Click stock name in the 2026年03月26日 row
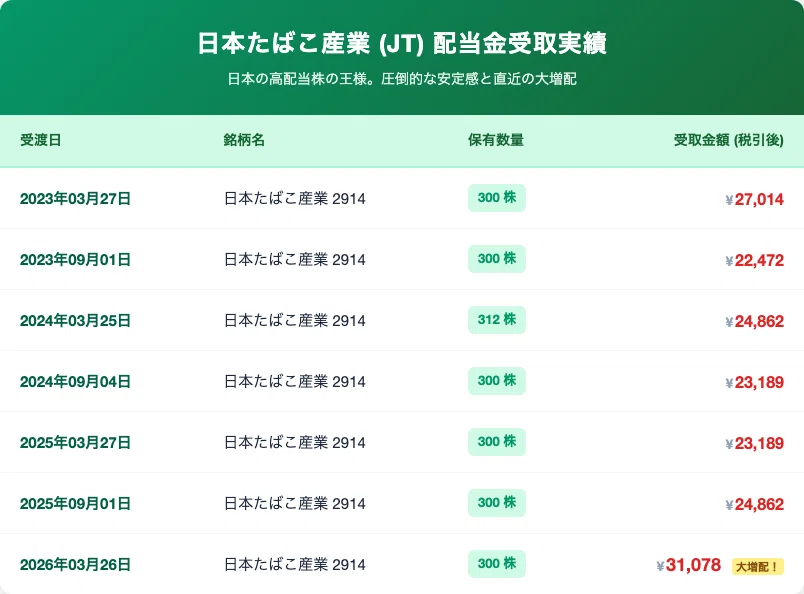Image resolution: width=804 pixels, height=594 pixels. click(295, 565)
